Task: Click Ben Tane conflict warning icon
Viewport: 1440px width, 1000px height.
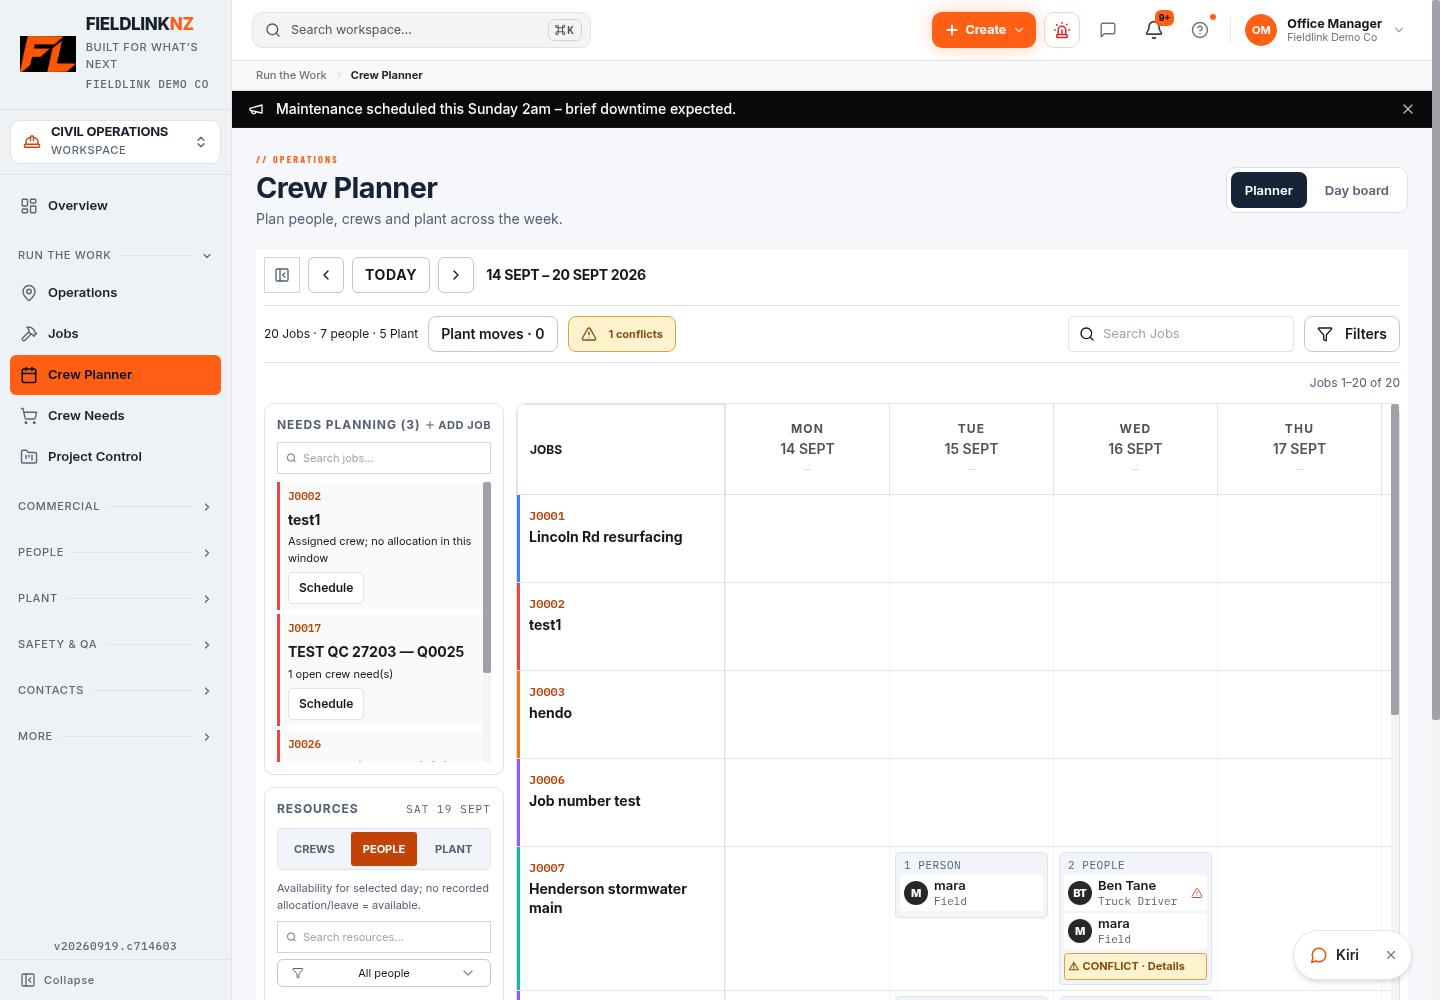Action: pyautogui.click(x=1197, y=893)
